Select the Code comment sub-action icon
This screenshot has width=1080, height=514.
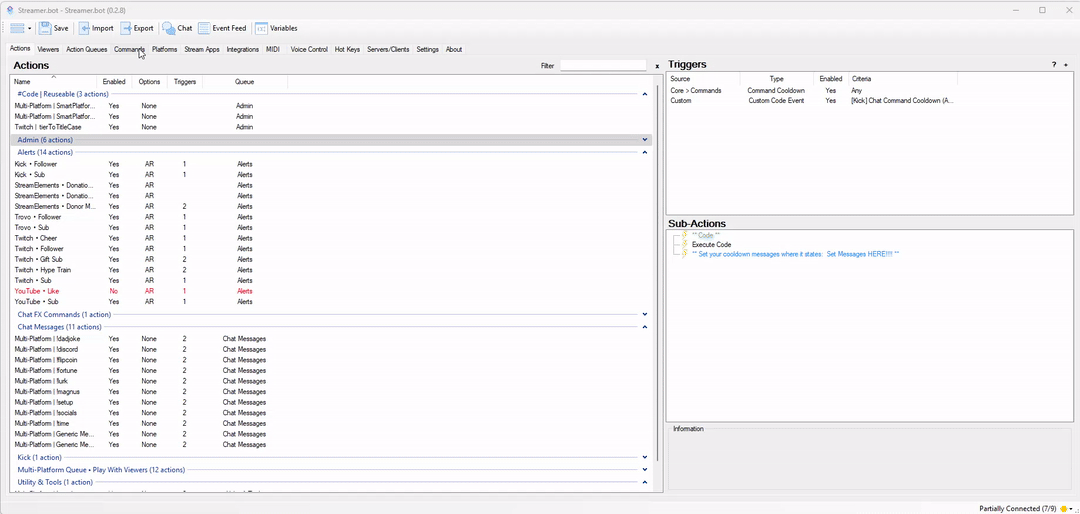tap(685, 235)
